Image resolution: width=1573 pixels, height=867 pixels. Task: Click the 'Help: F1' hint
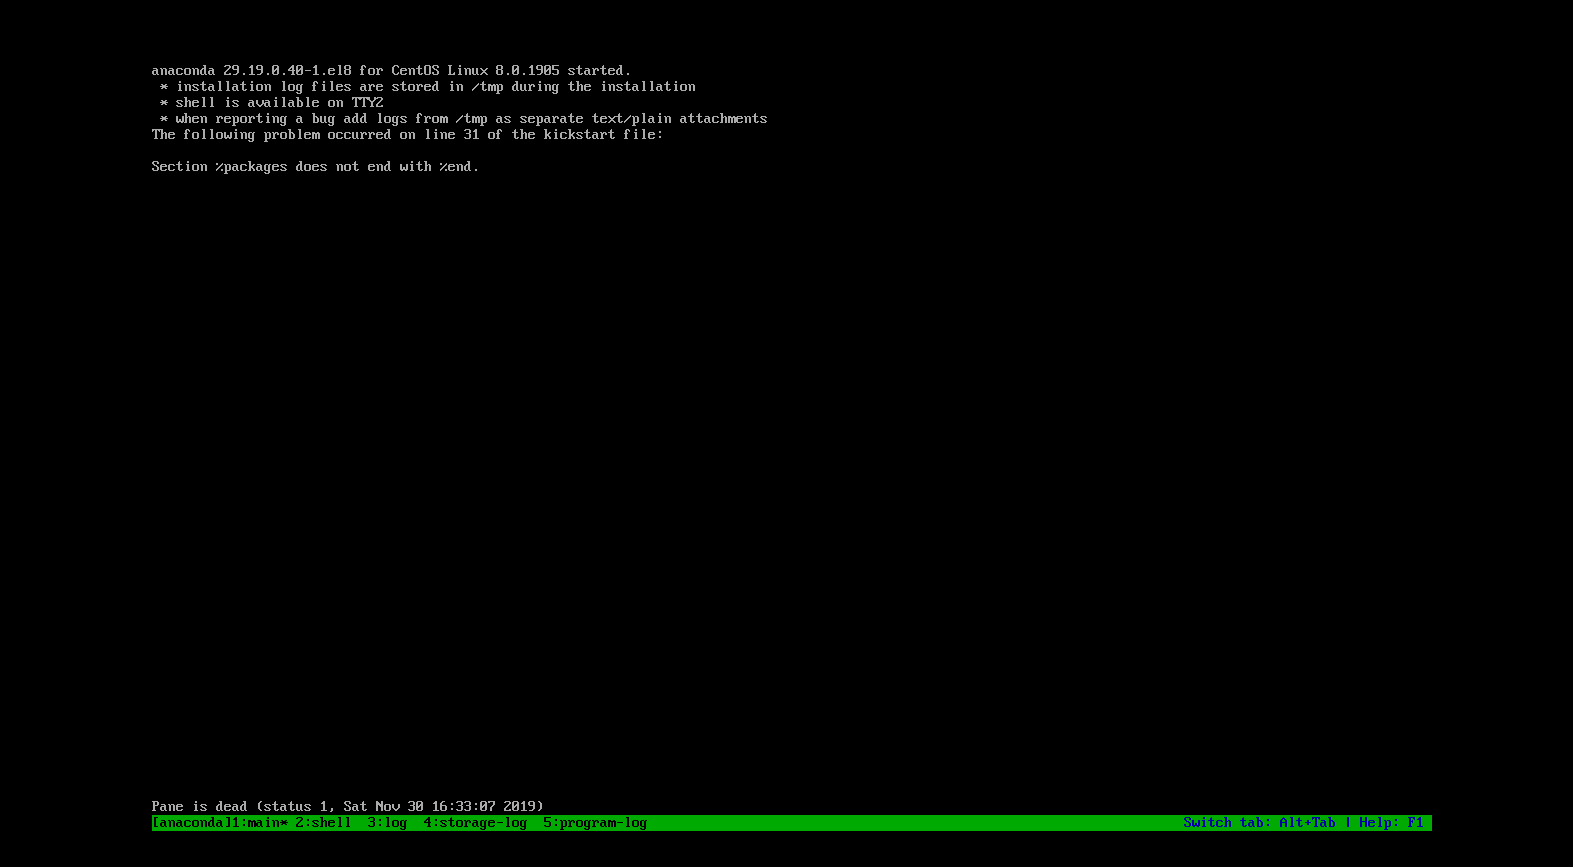pyautogui.click(x=1391, y=823)
